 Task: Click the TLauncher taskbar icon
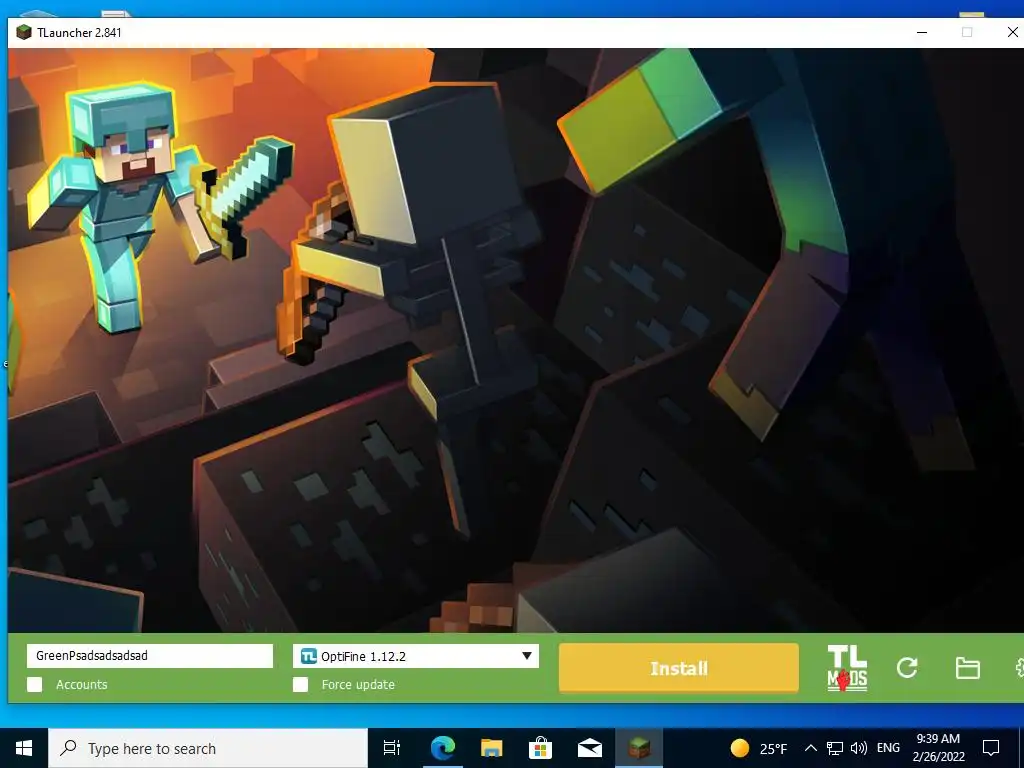639,748
